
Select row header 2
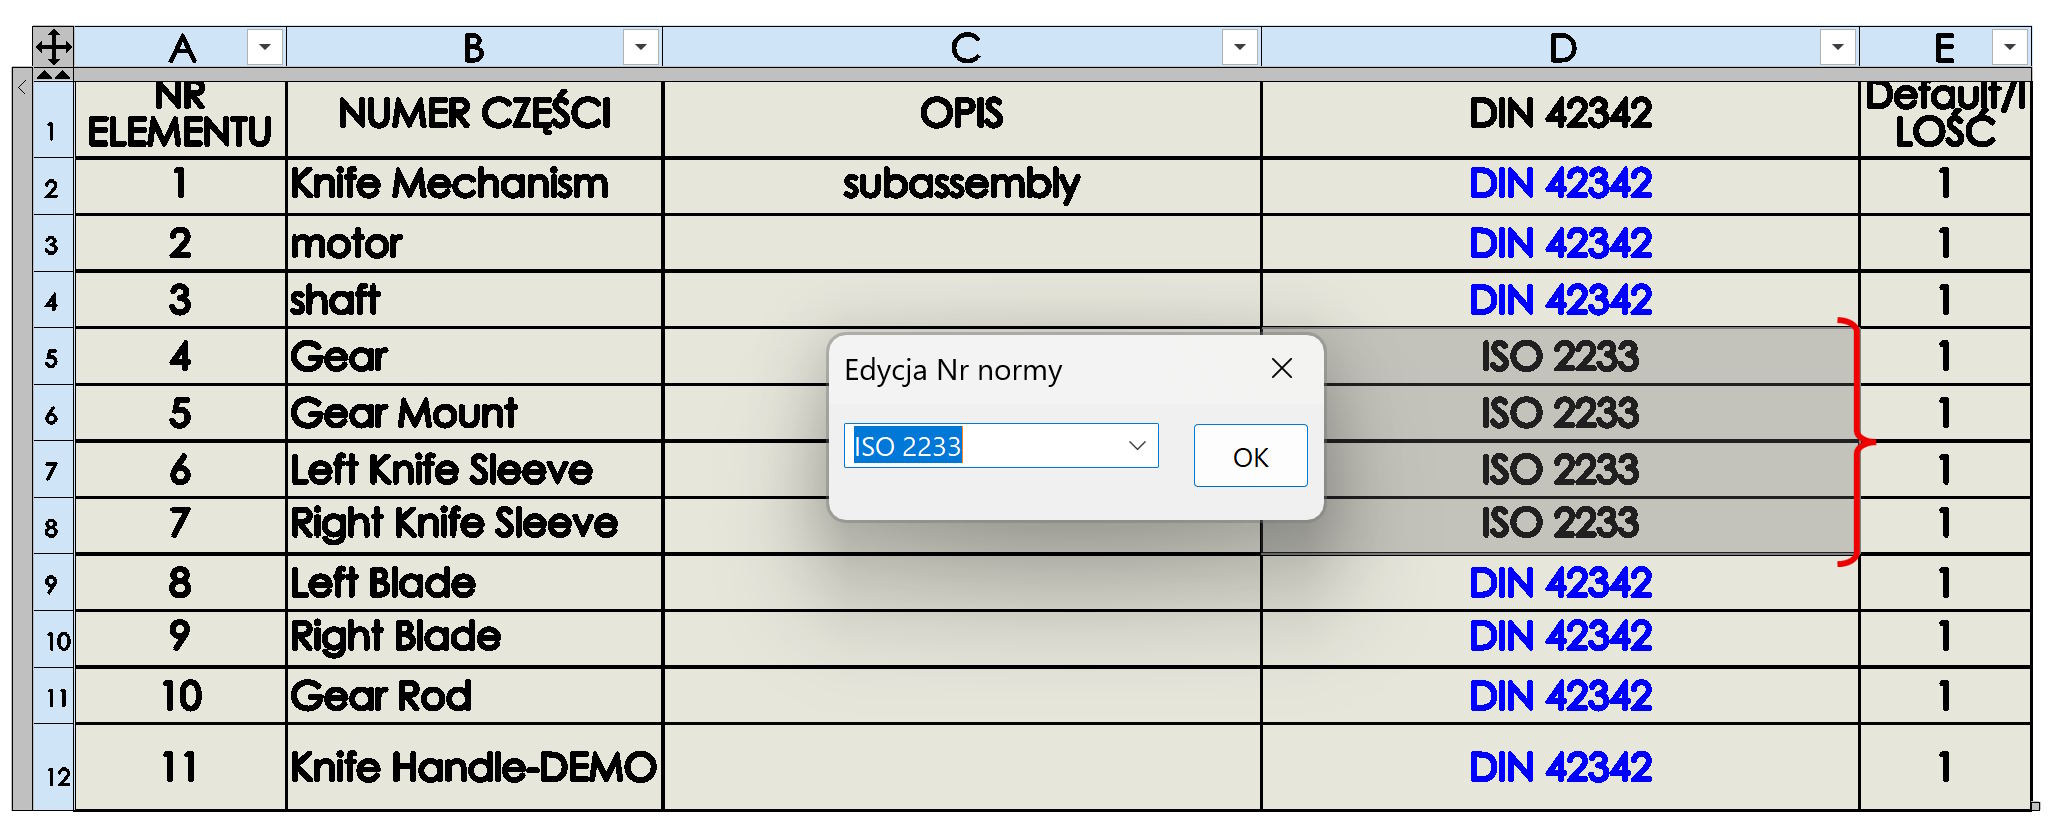52,187
